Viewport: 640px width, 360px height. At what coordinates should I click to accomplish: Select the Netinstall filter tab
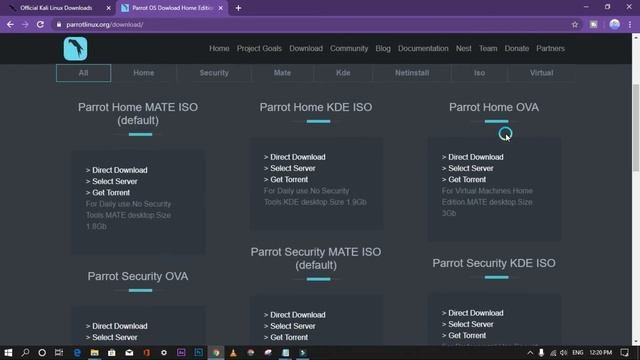pyautogui.click(x=412, y=73)
